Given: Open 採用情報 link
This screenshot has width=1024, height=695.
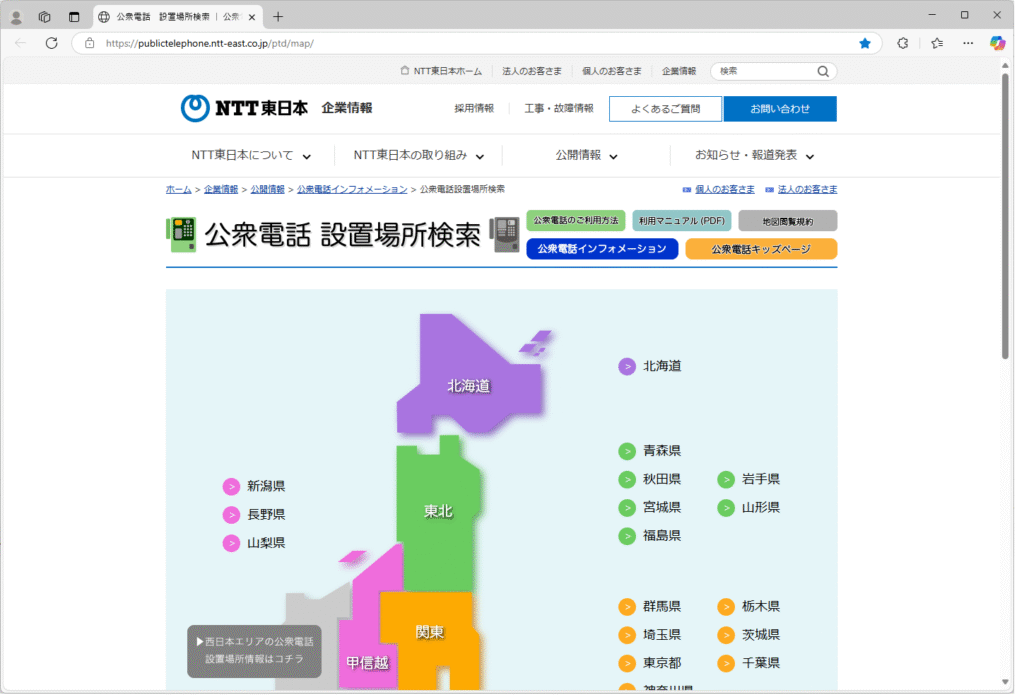Looking at the screenshot, I should click(474, 108).
